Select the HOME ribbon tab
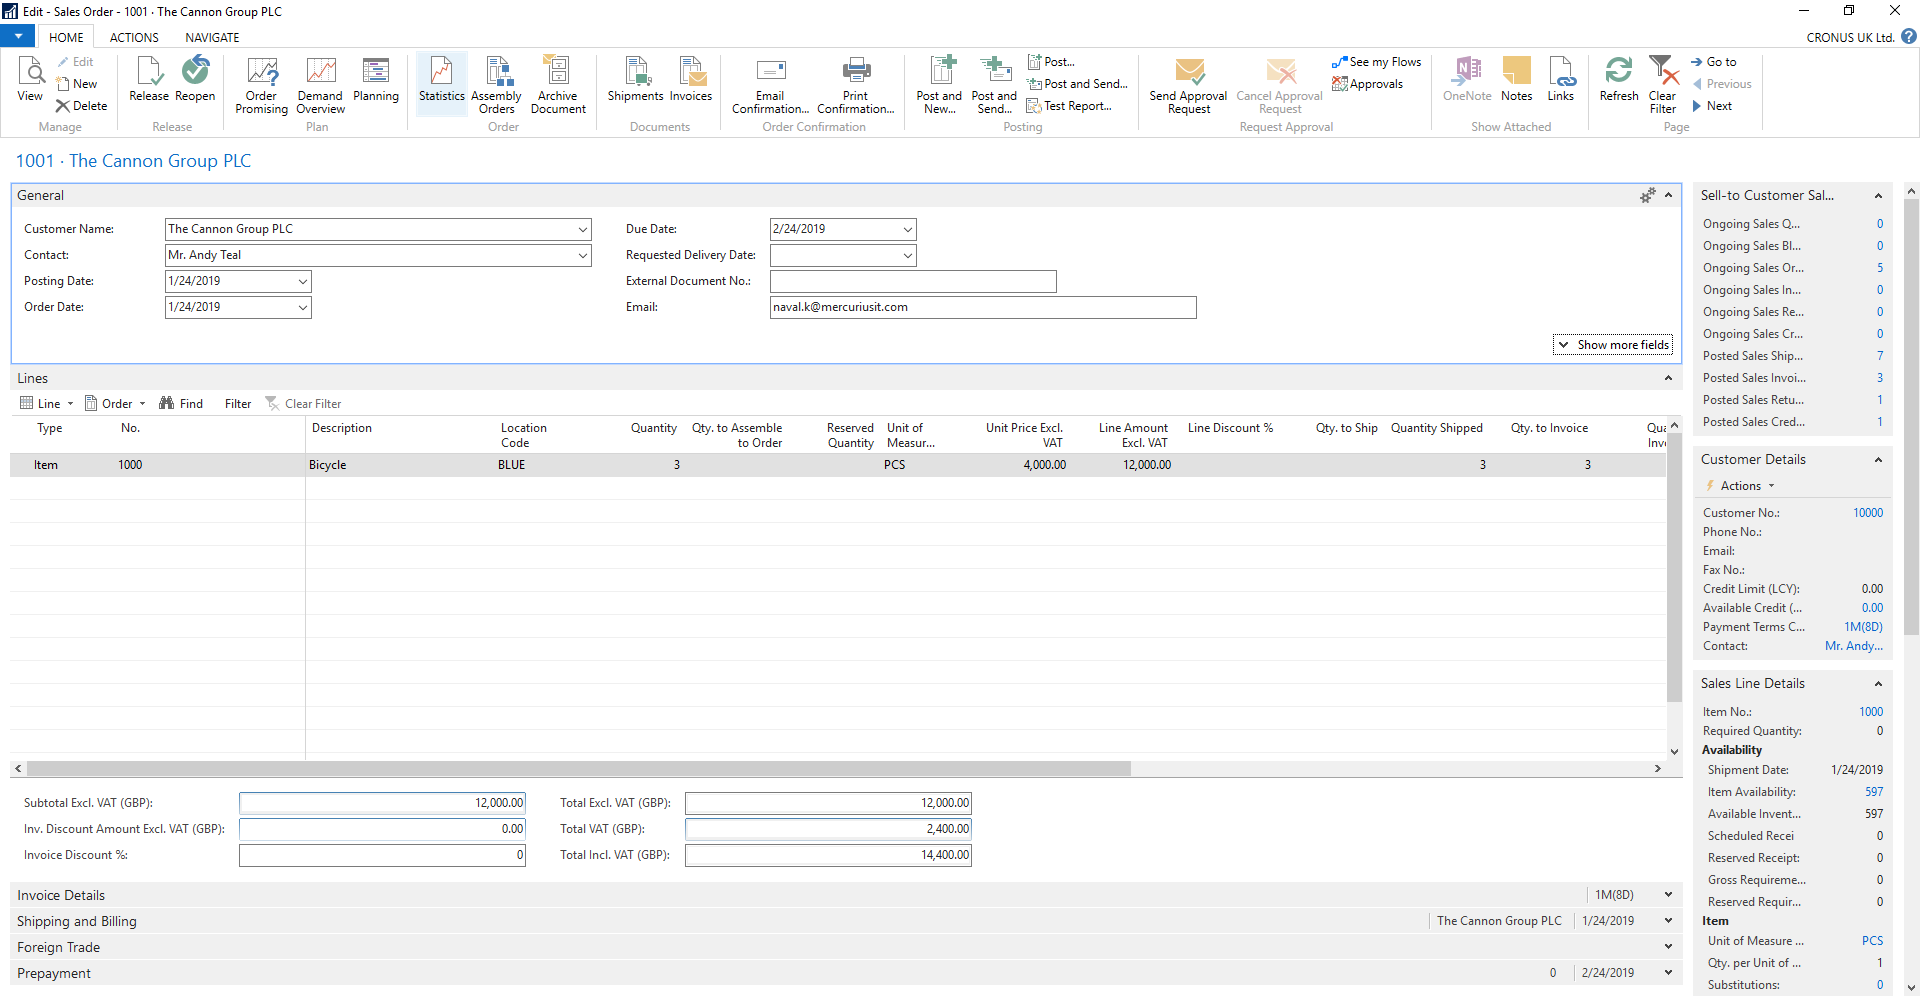The width and height of the screenshot is (1920, 1004). 66,37
